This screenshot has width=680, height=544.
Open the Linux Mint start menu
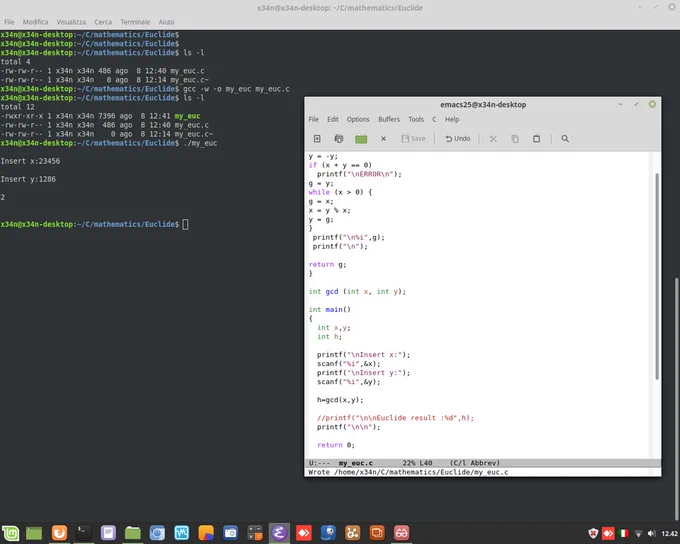tap(10, 533)
